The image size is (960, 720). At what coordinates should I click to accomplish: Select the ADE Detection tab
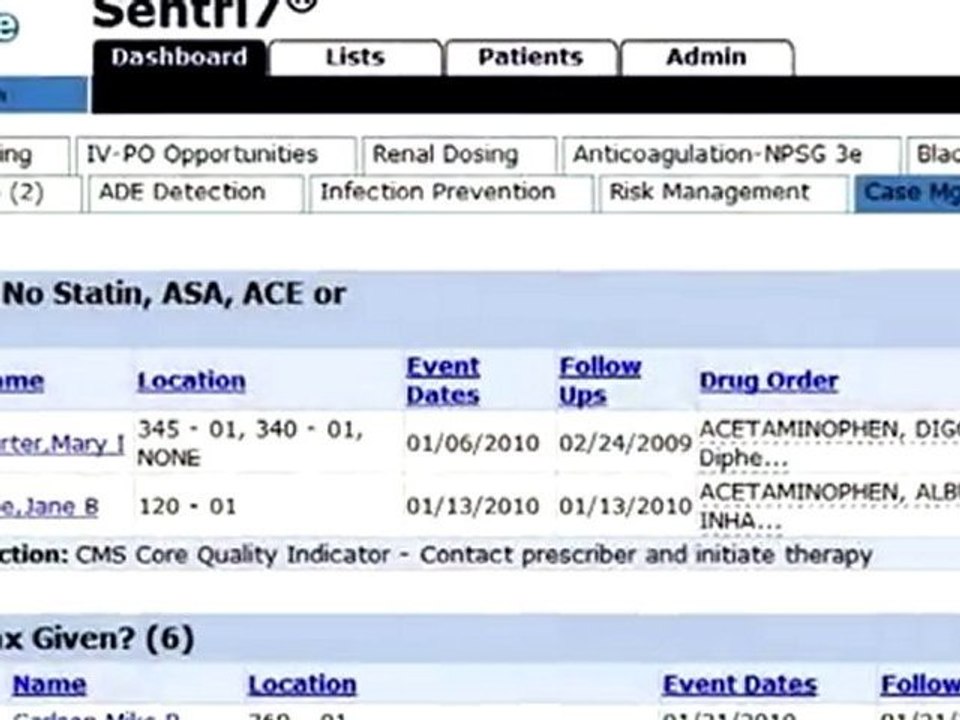pyautogui.click(x=195, y=193)
